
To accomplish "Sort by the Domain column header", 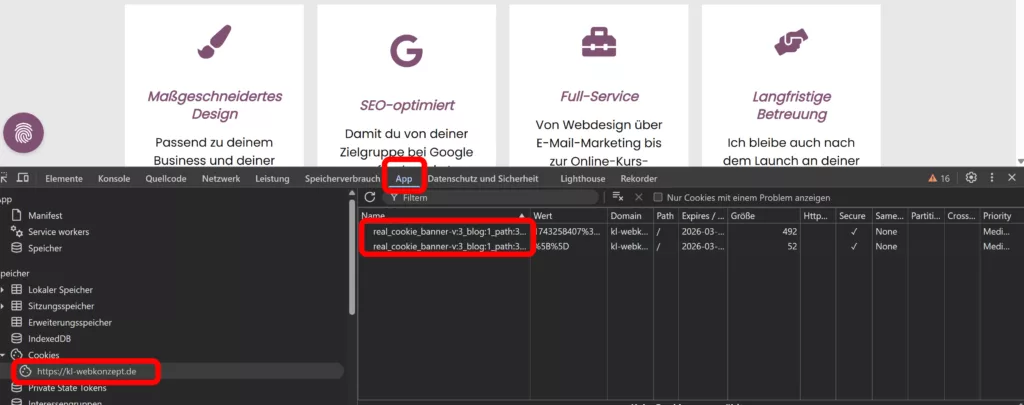I will 630,216.
